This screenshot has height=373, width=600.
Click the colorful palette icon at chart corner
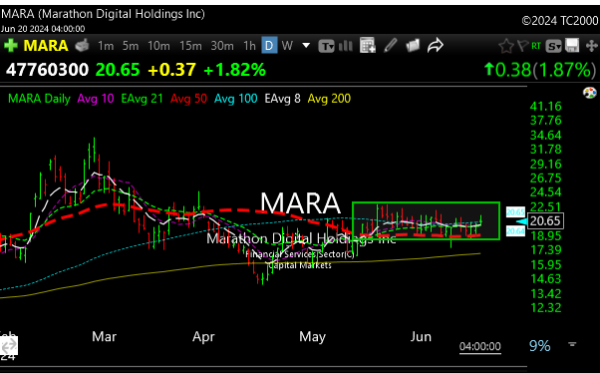590,93
